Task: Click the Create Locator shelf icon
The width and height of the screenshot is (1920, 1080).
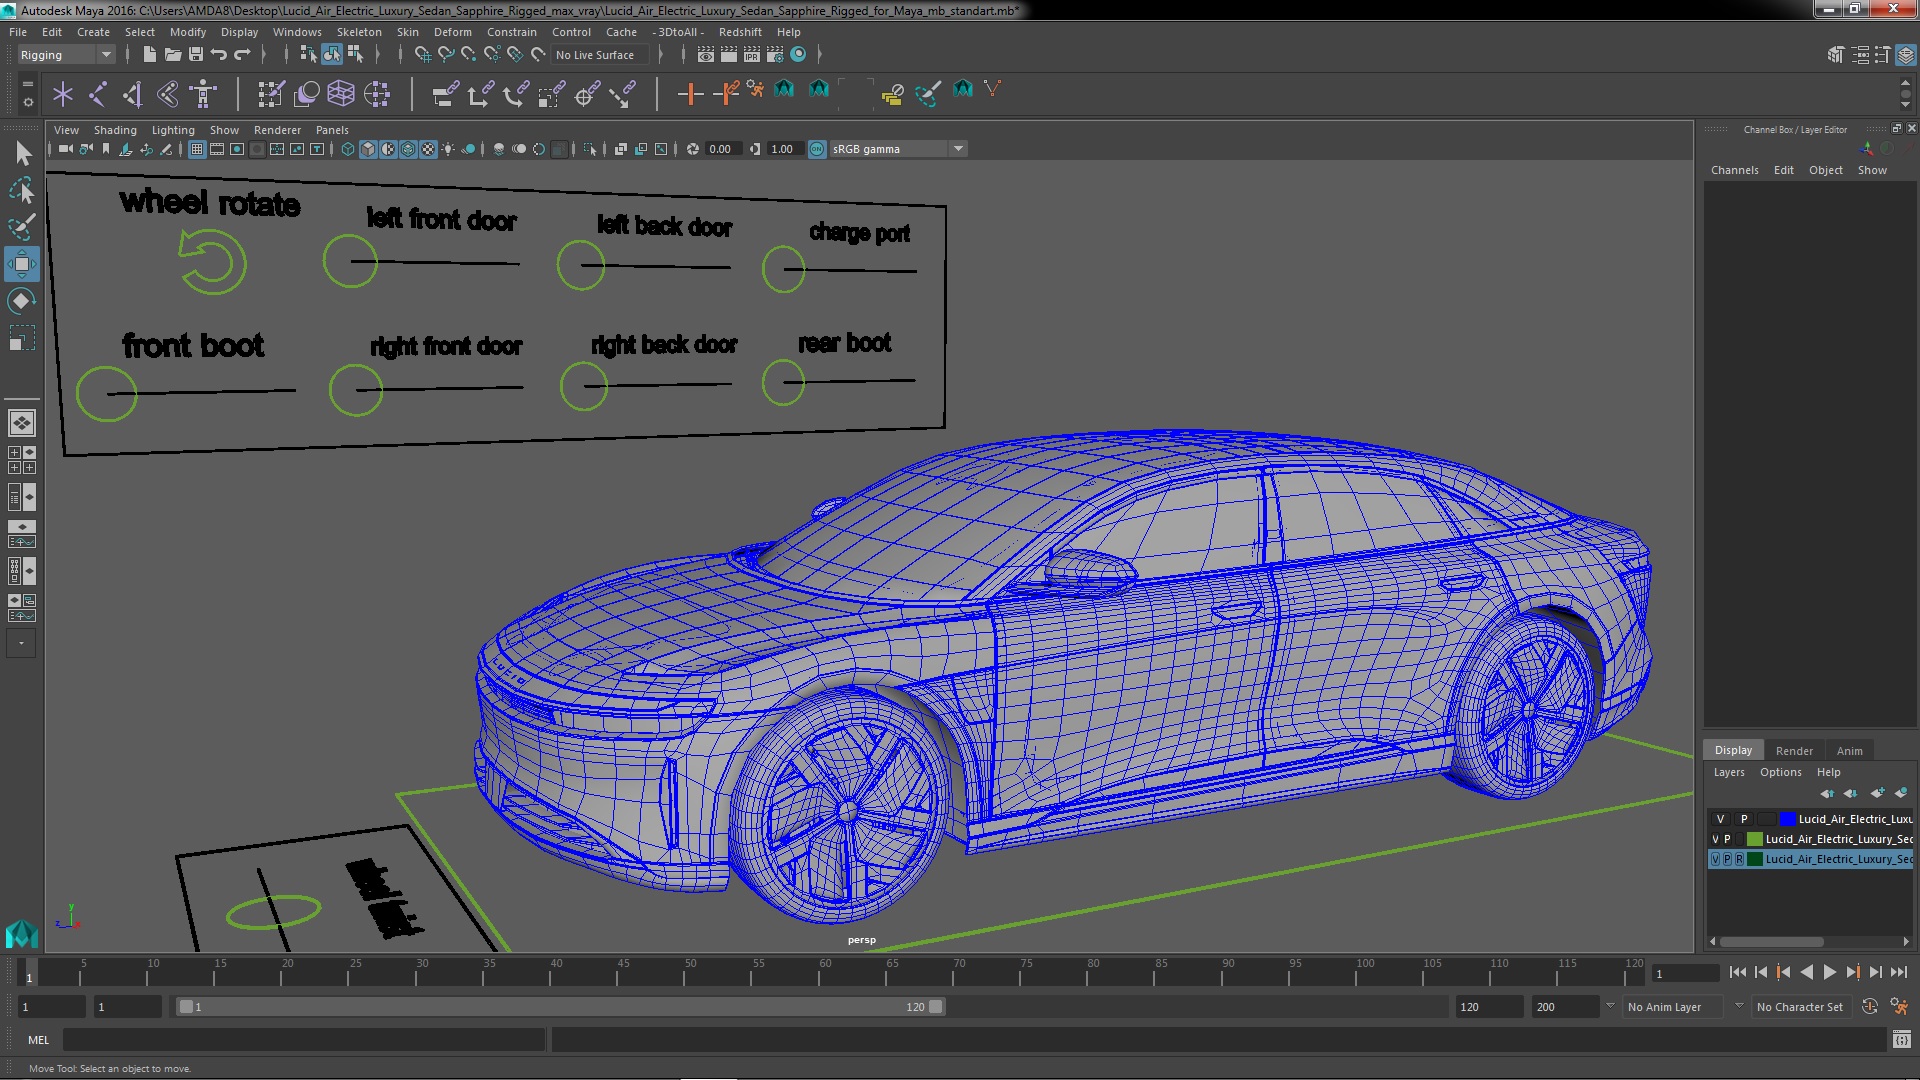Action: (x=63, y=94)
